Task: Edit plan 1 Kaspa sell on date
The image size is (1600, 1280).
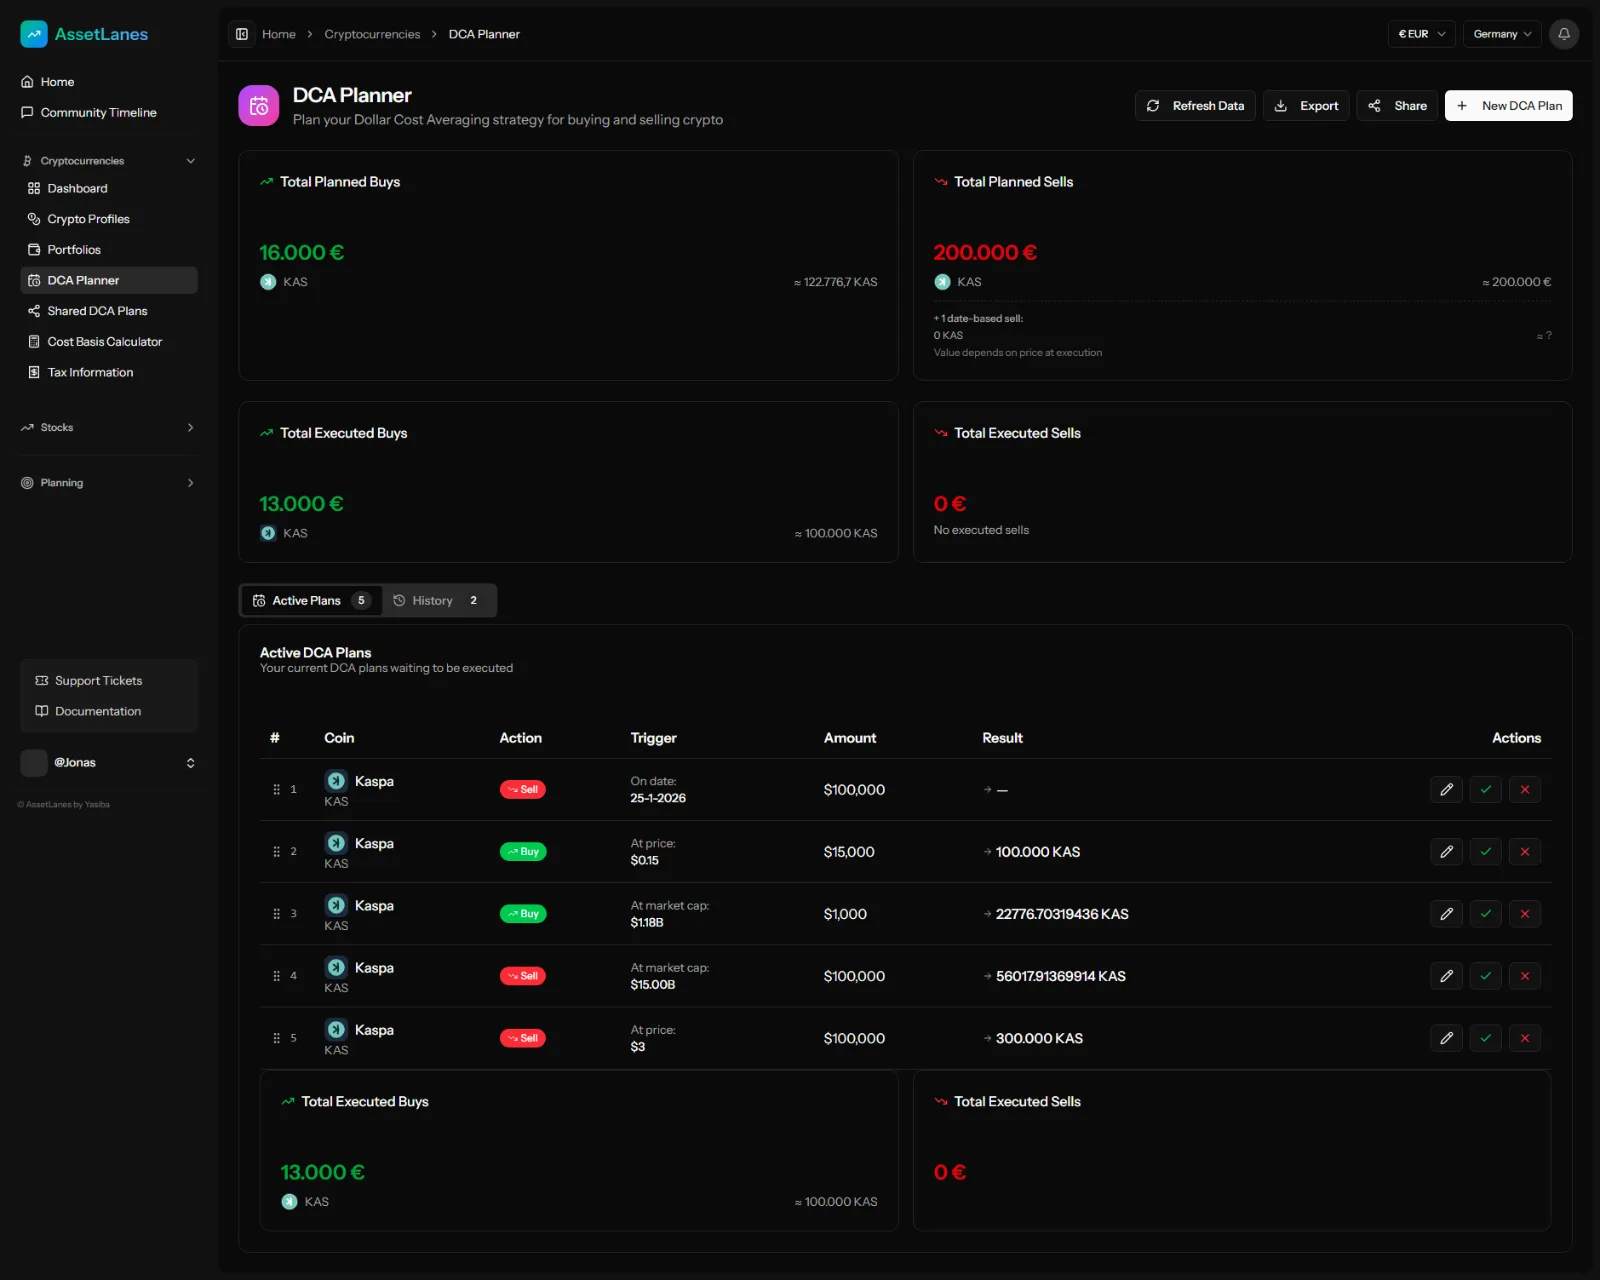Action: [1446, 790]
